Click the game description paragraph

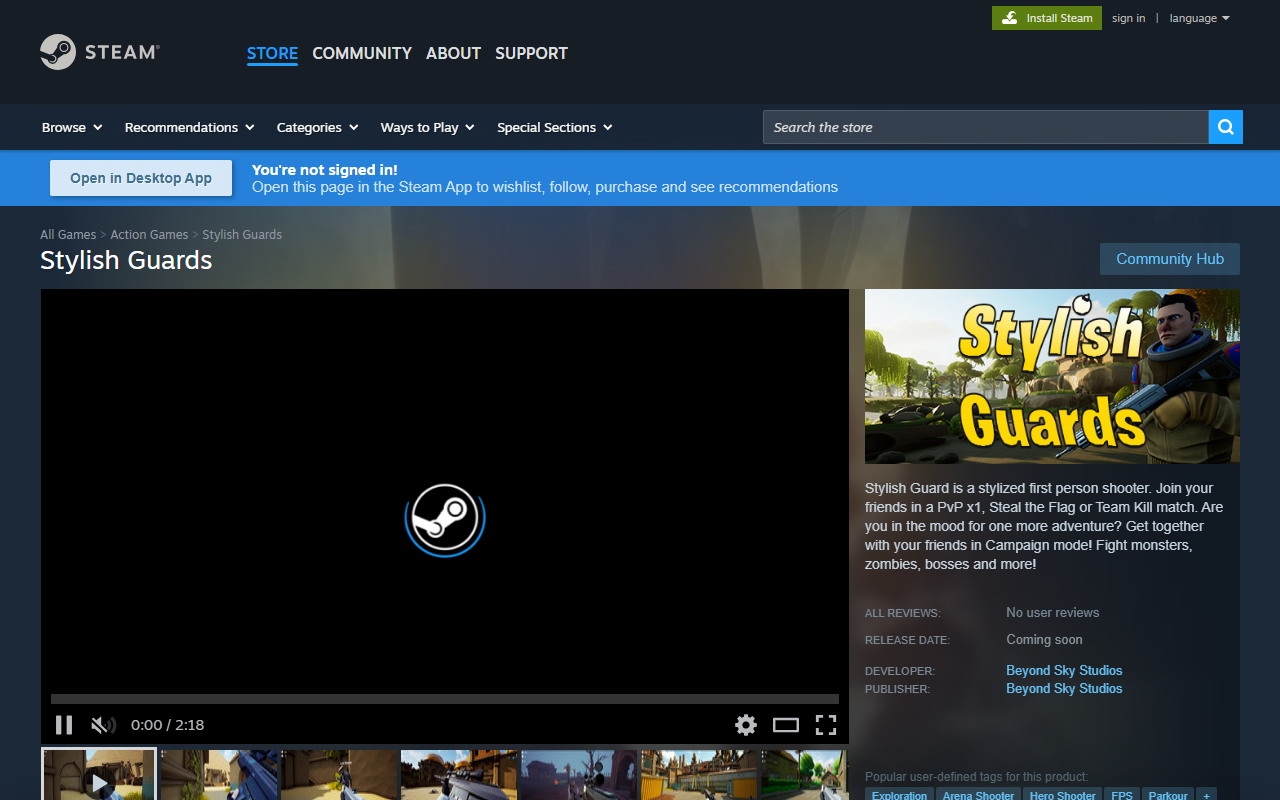coord(1045,526)
